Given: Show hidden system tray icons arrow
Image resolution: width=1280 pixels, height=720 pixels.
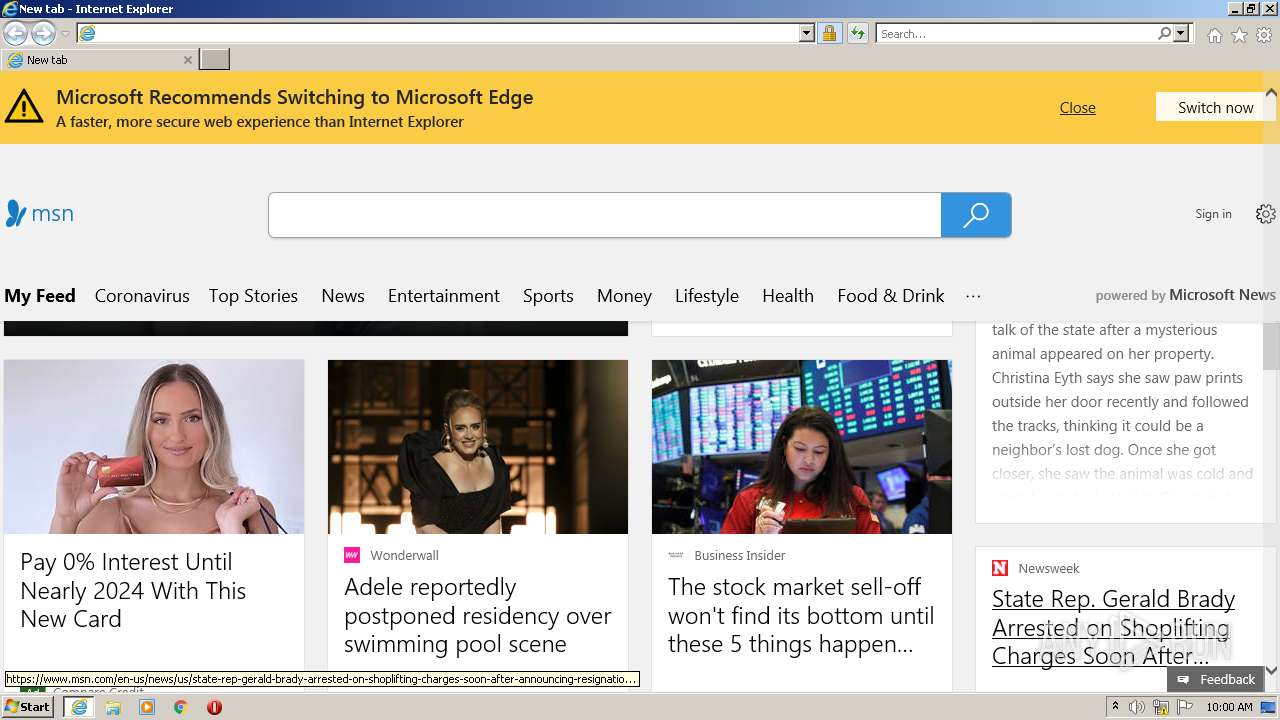Looking at the screenshot, I should [x=1116, y=706].
